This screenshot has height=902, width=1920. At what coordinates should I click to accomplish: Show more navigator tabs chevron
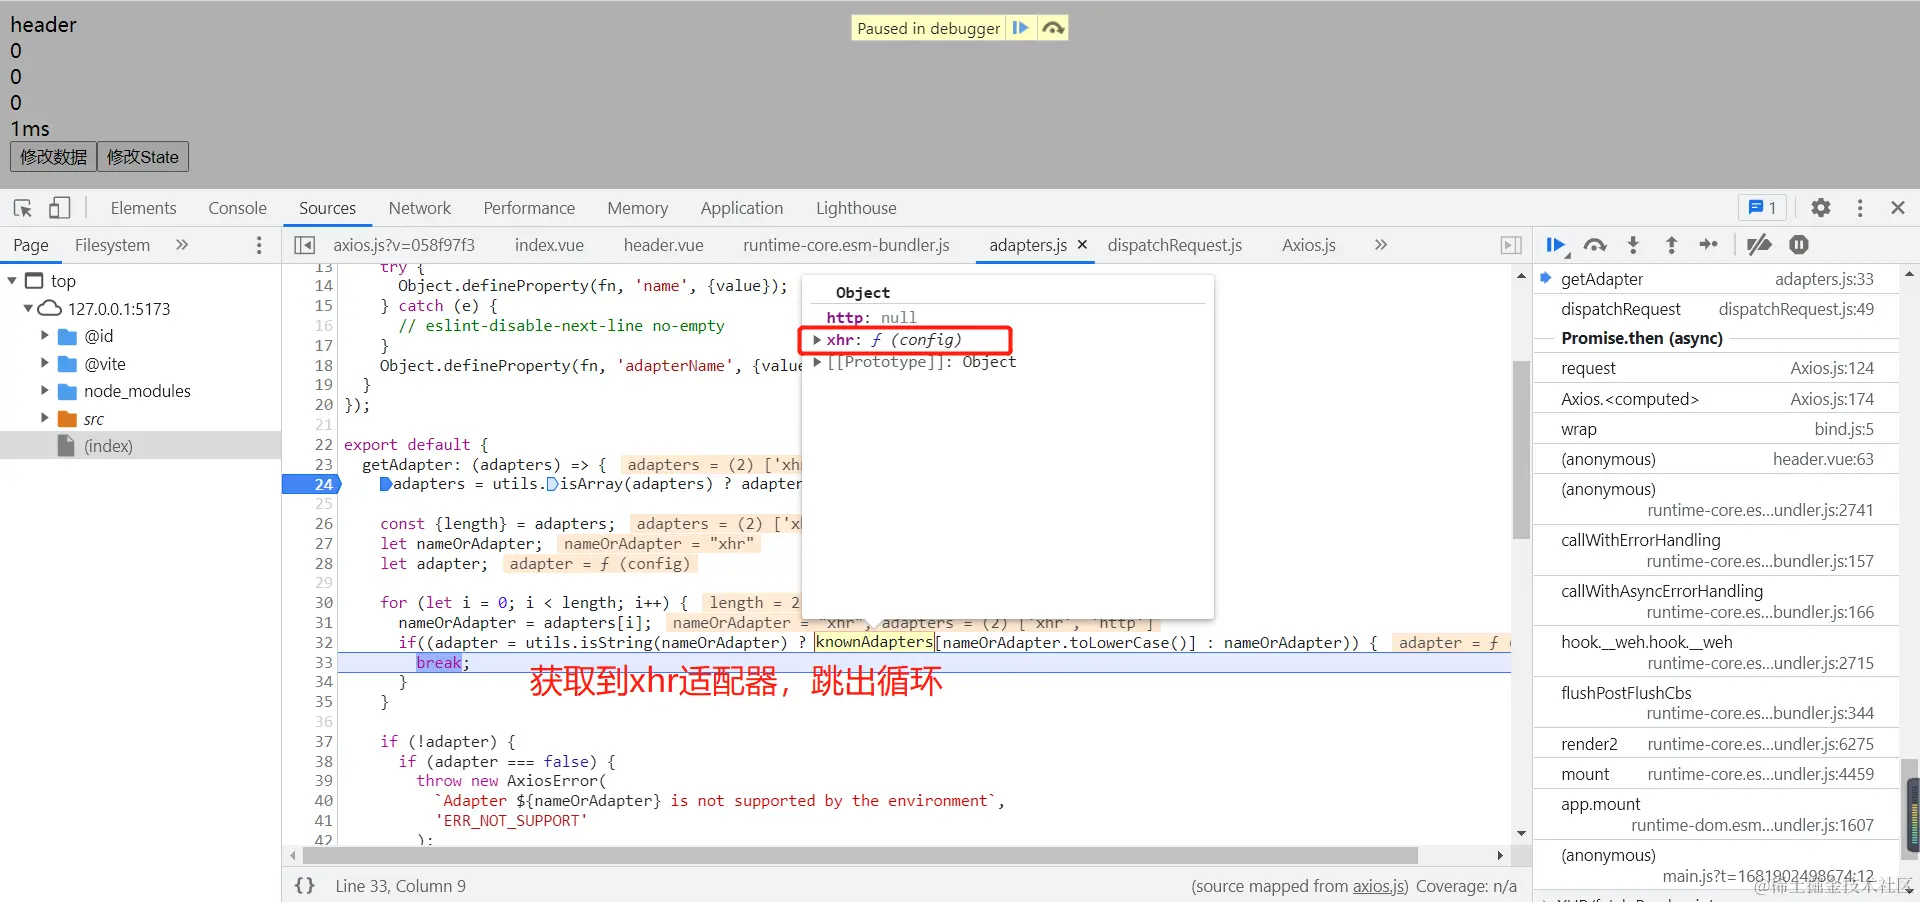click(182, 245)
